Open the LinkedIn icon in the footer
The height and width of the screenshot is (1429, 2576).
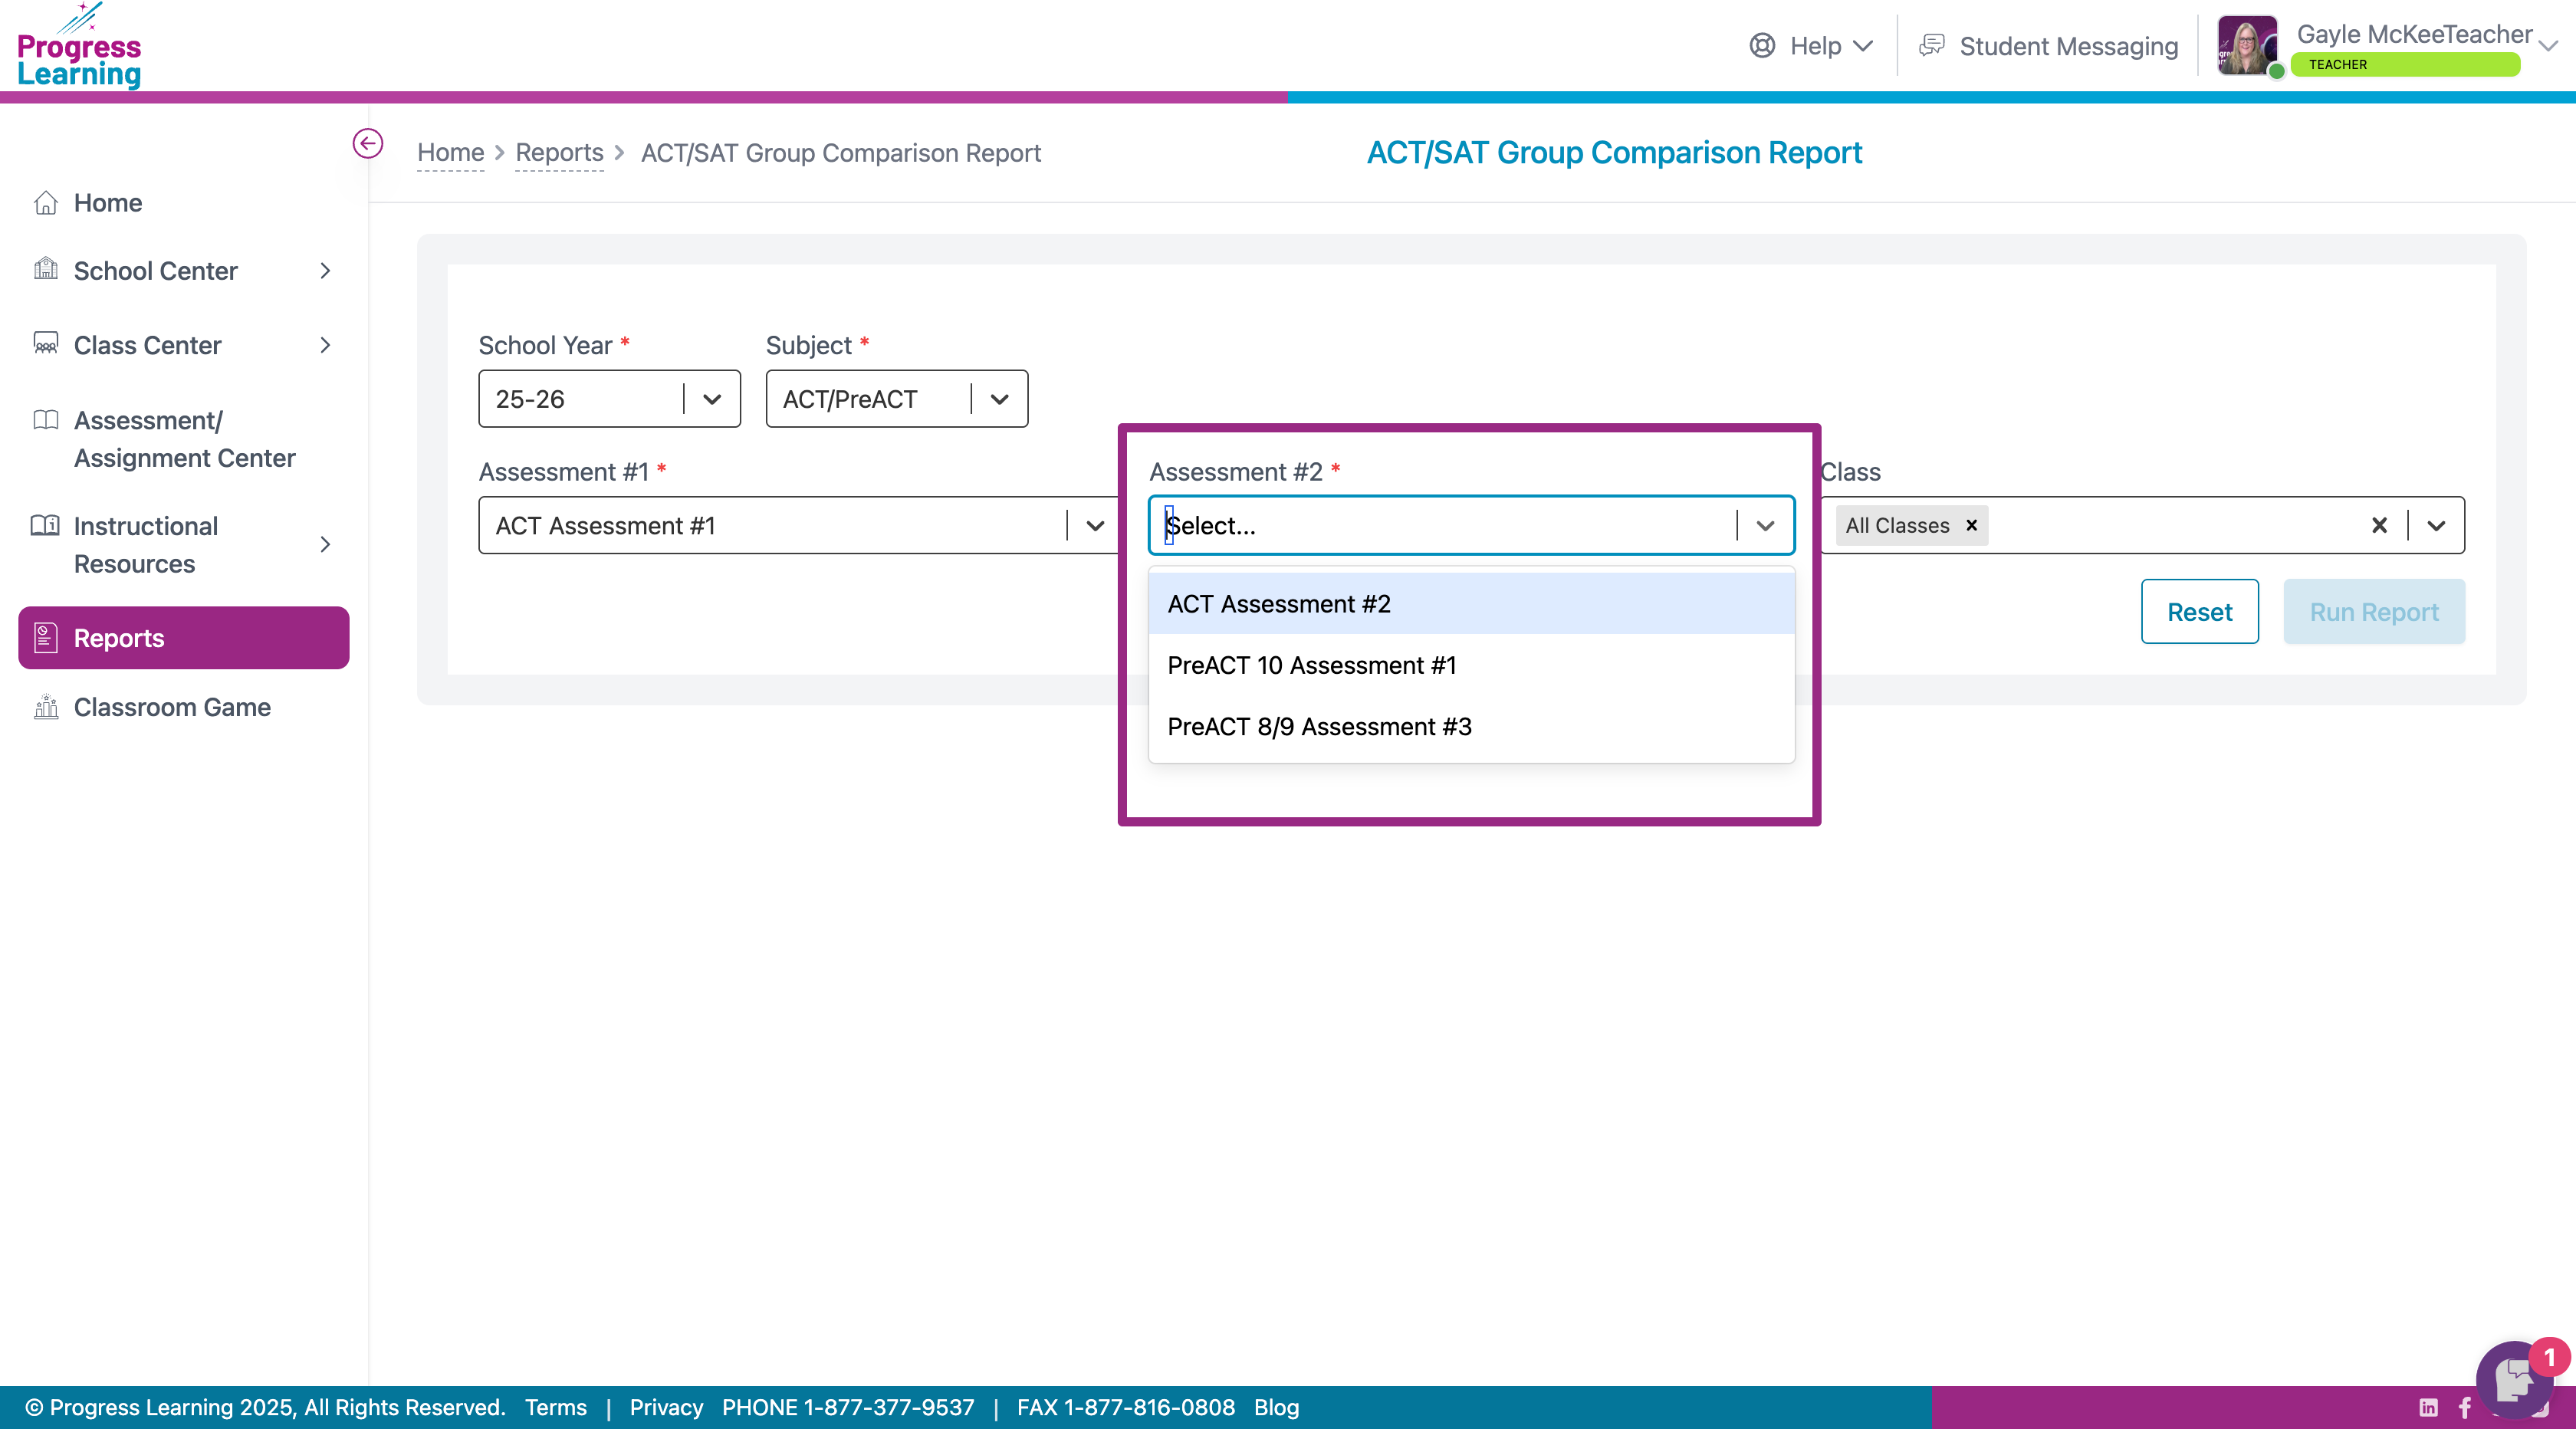pyautogui.click(x=2429, y=1407)
